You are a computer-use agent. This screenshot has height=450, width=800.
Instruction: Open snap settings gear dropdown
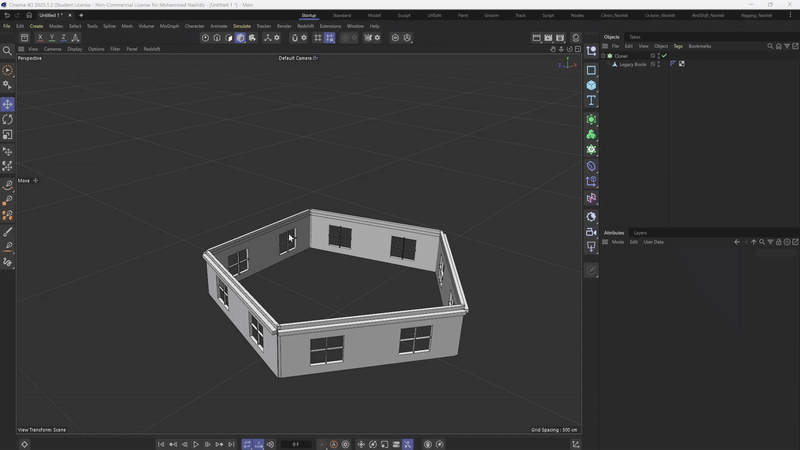(x=304, y=37)
